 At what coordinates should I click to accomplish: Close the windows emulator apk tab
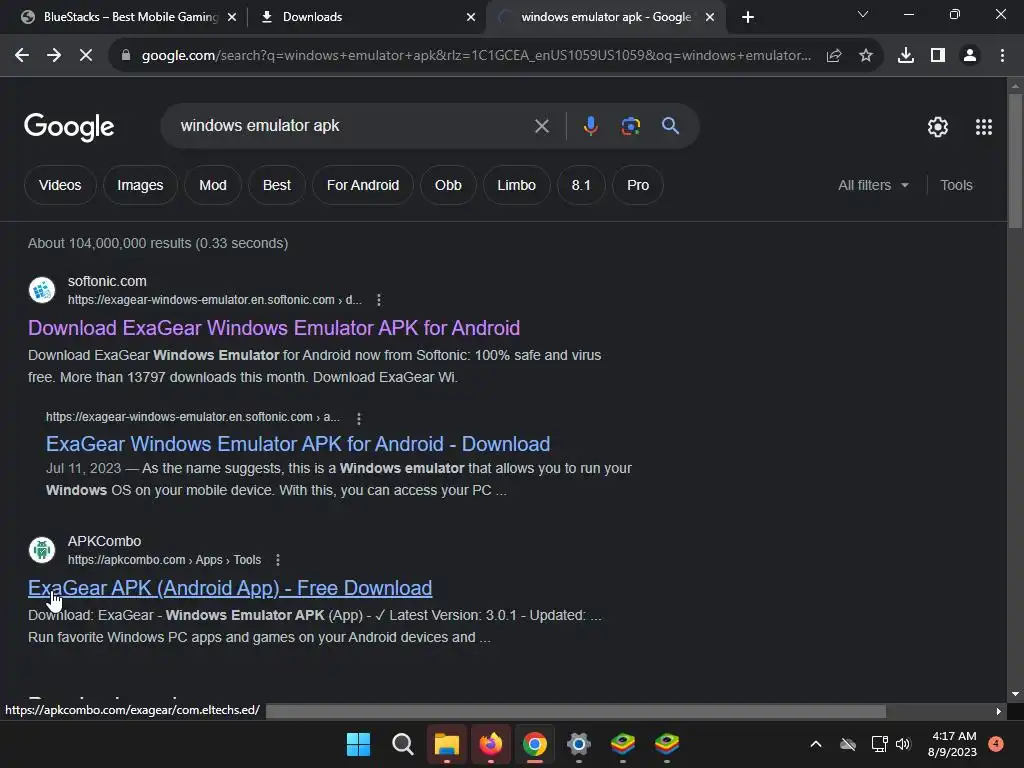pyautogui.click(x=710, y=17)
